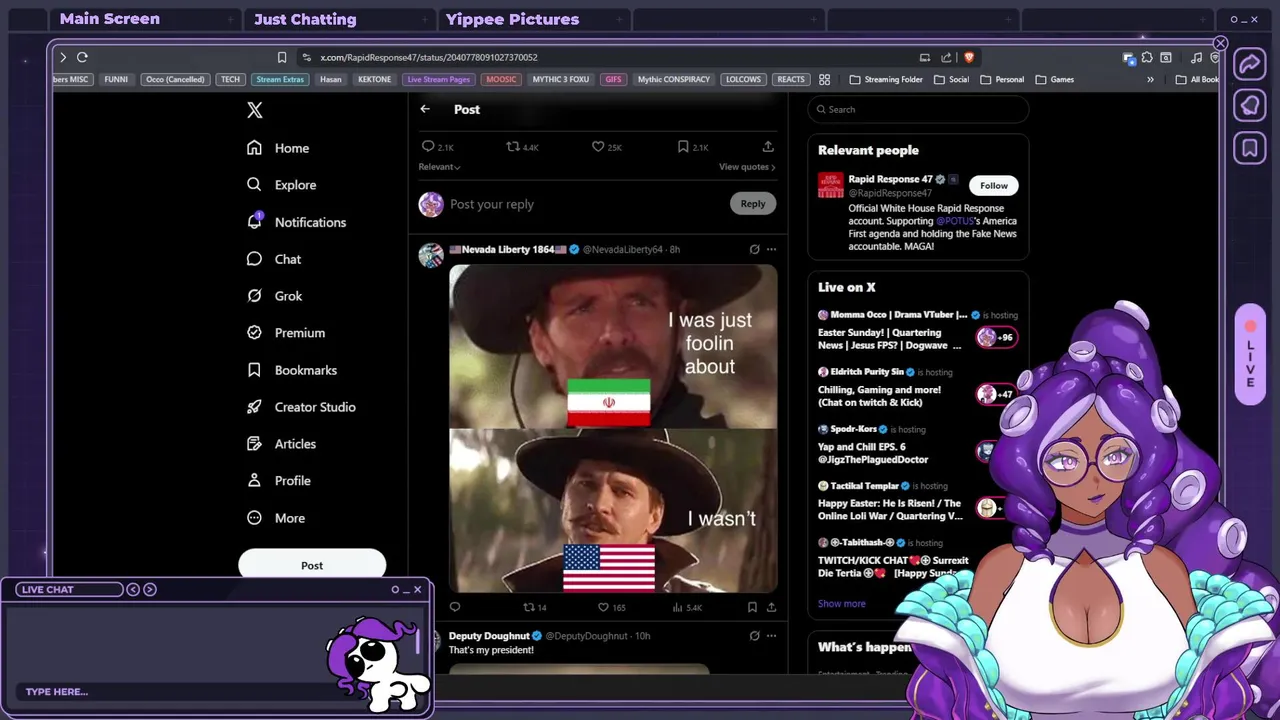Bookmark the Nevada Liberty post

tap(752, 607)
